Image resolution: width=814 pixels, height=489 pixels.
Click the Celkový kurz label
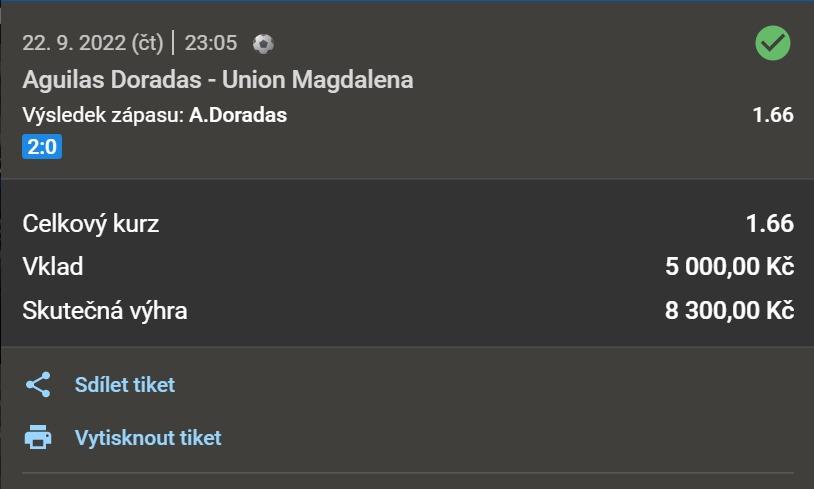[91, 223]
